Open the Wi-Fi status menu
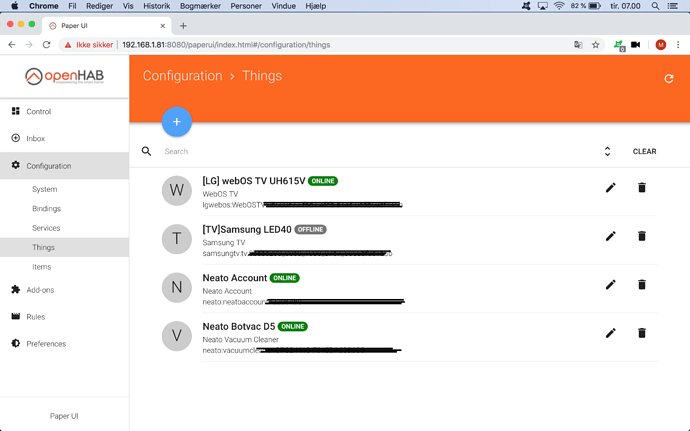The width and height of the screenshot is (690, 431). [559, 6]
